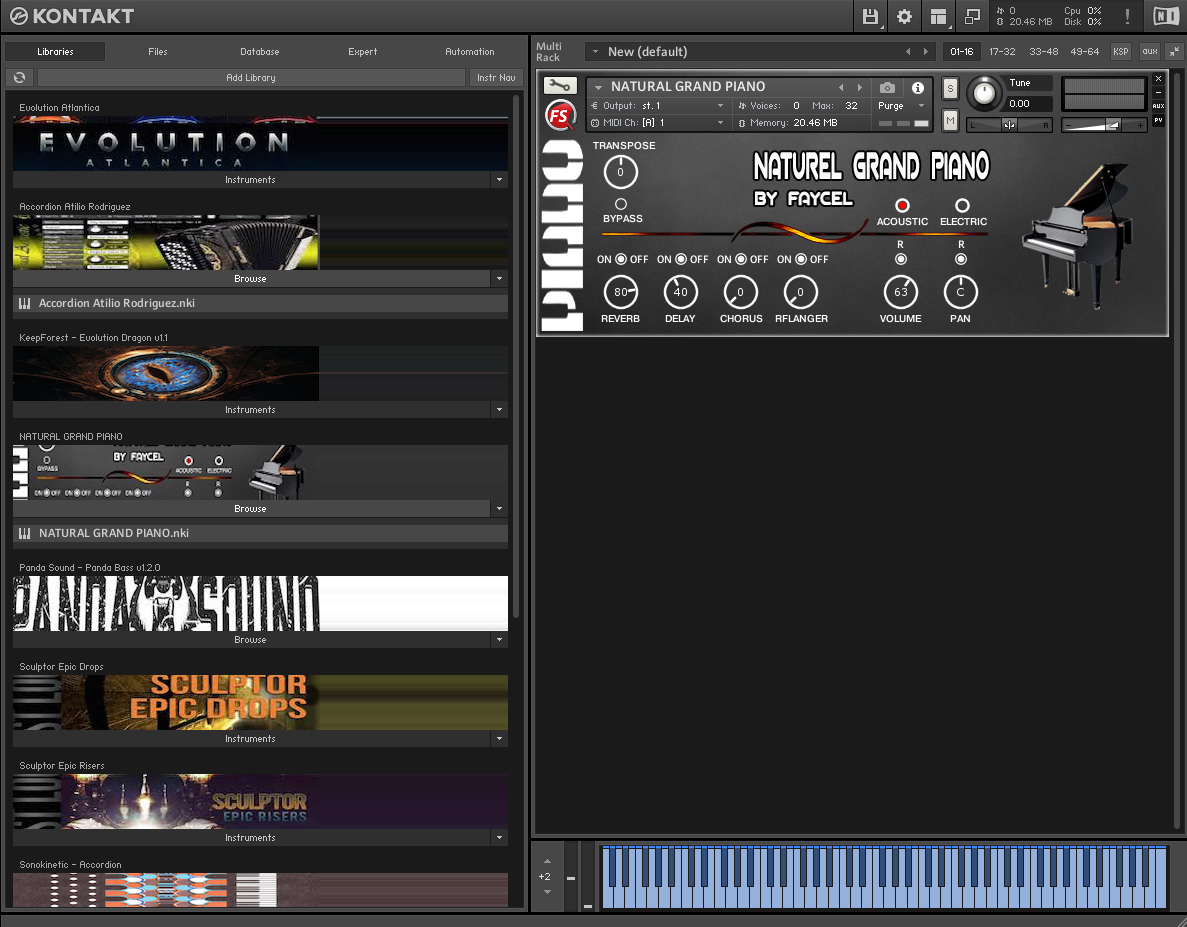Viewport: 1187px width, 927px height.
Task: Open Sculptor Epic Risers Instruments button
Action: coord(251,838)
